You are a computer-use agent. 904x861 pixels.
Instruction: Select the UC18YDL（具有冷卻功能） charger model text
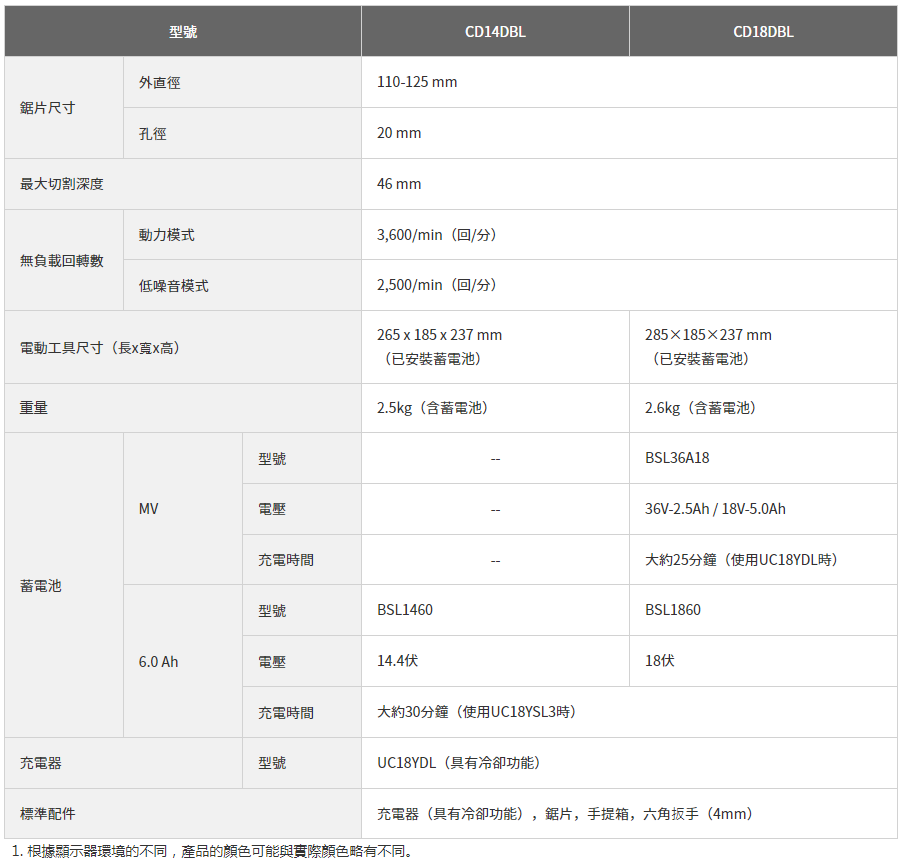tap(458, 762)
